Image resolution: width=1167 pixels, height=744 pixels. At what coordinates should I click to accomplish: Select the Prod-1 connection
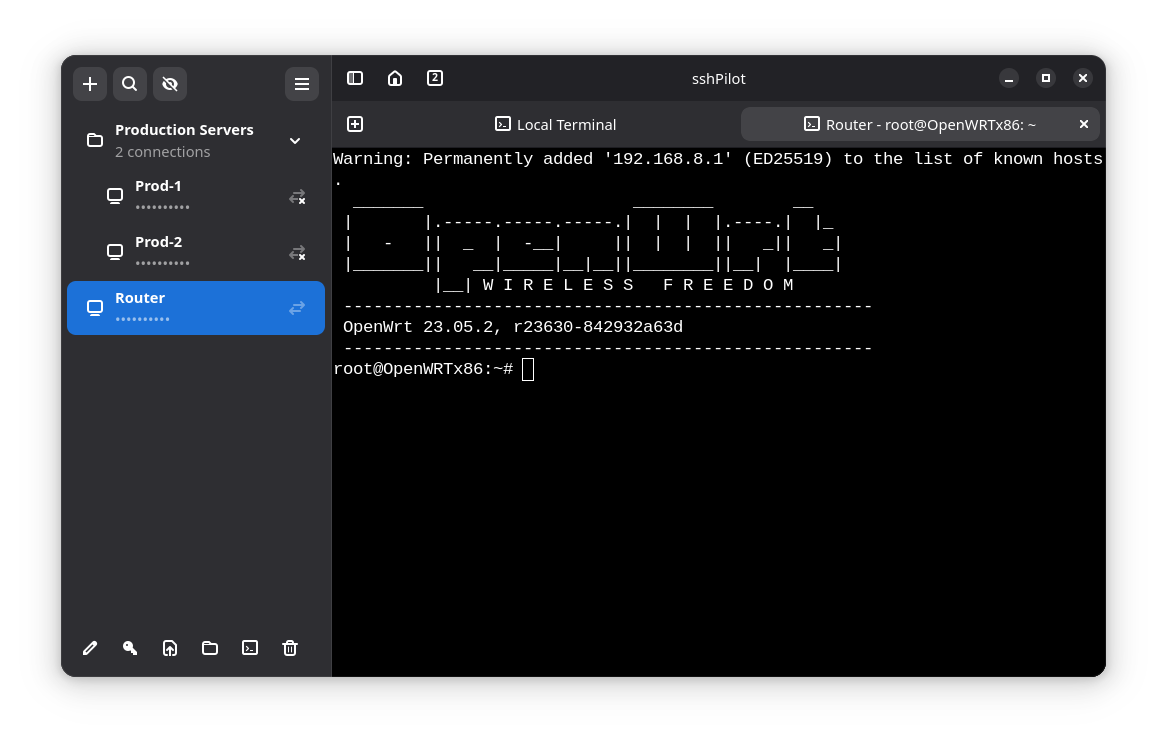tap(180, 196)
